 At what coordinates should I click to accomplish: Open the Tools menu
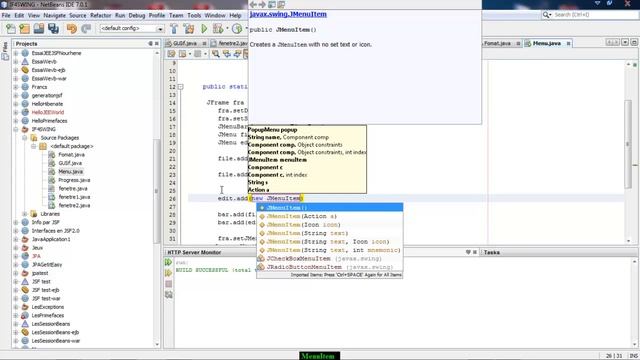[194, 16]
